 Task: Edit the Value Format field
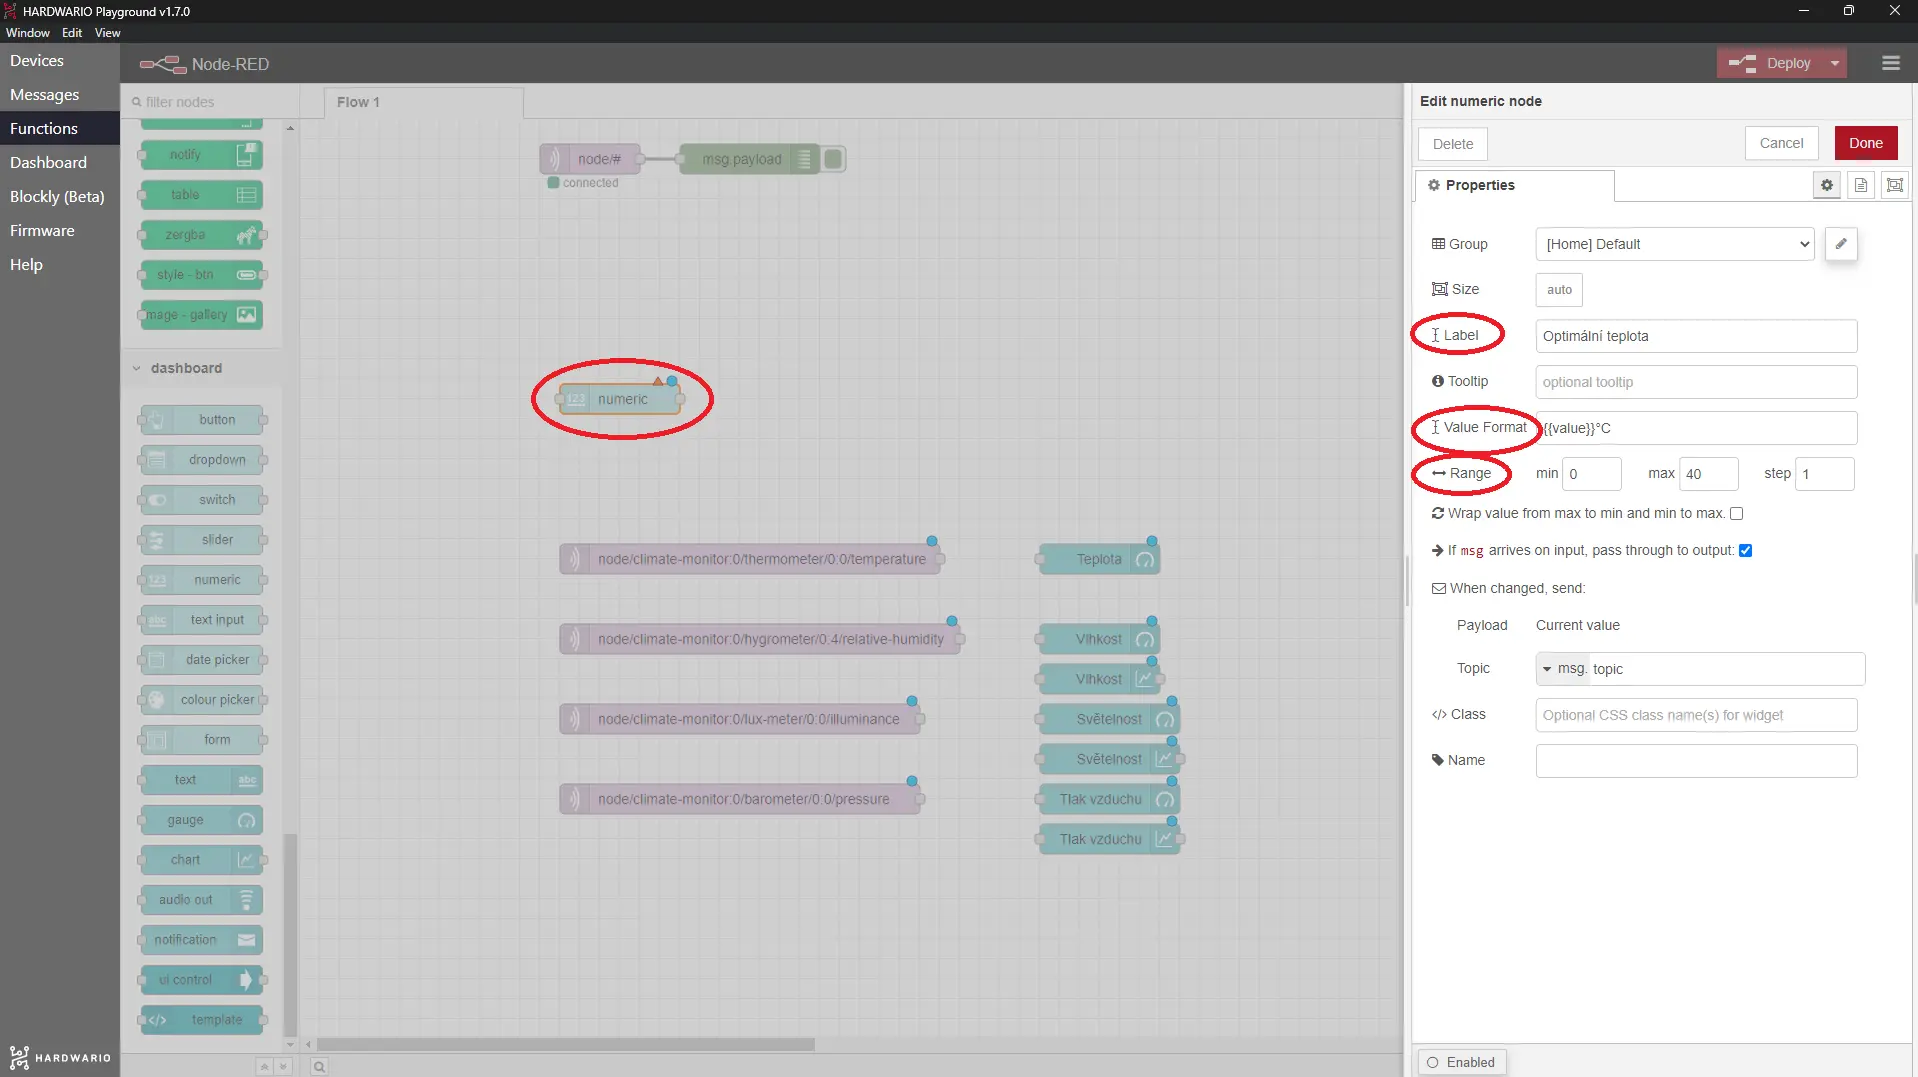[x=1696, y=428]
